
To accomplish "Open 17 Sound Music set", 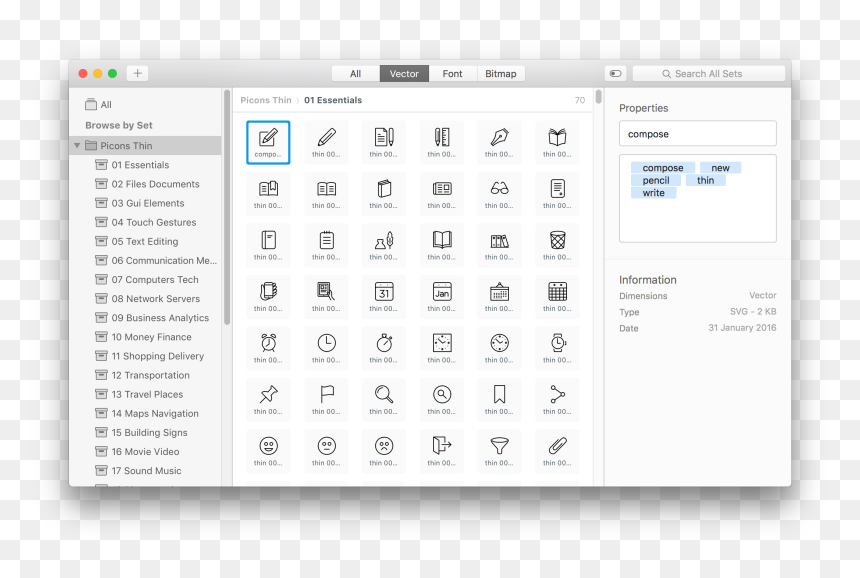I will coord(145,471).
